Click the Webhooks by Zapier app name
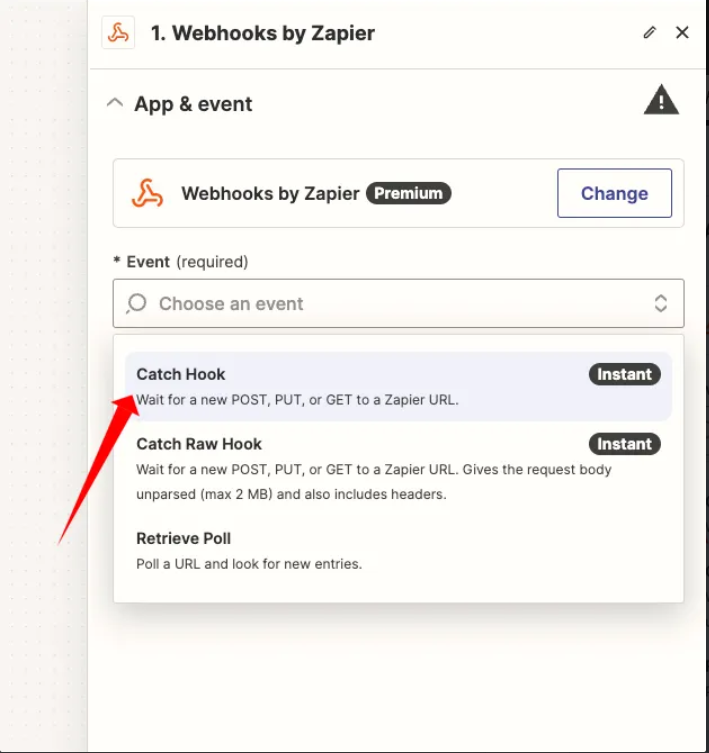Viewport: 709px width, 753px height. [270, 194]
